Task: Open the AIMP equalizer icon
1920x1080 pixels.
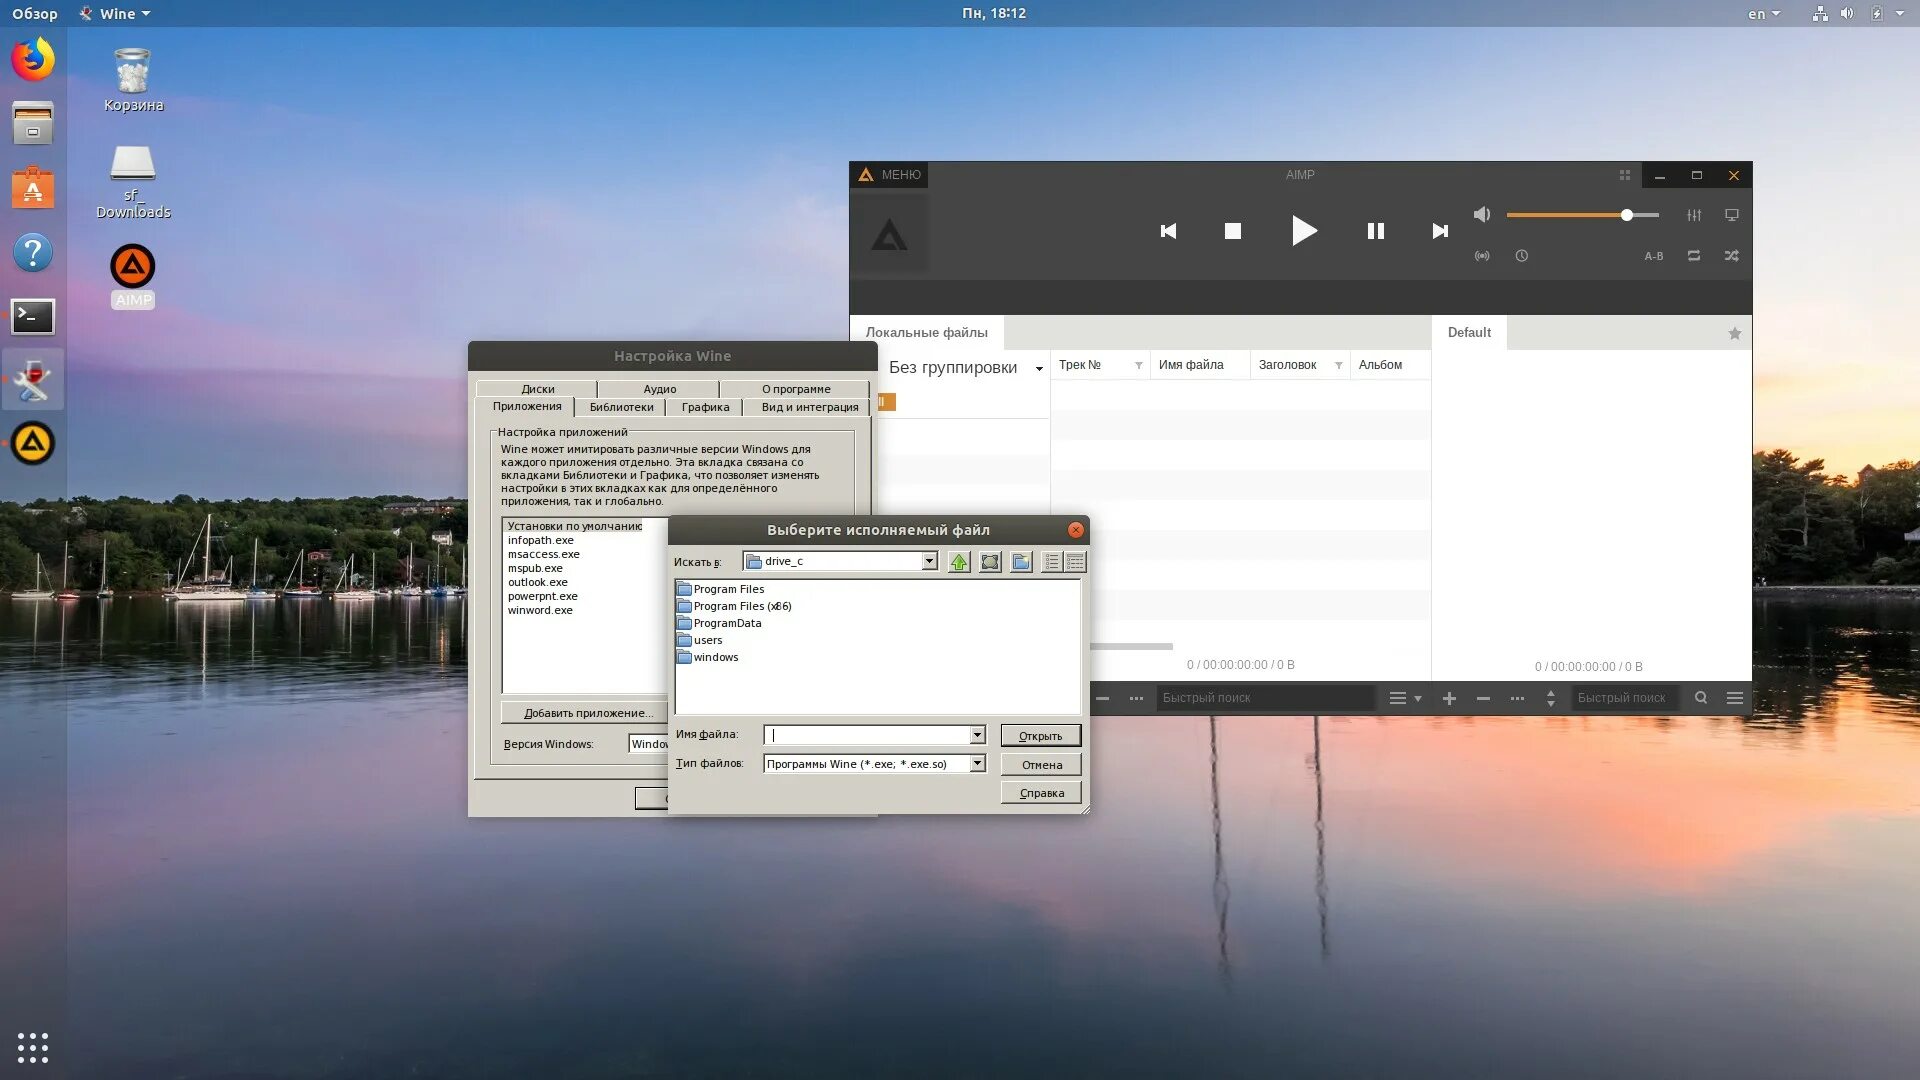Action: [x=1694, y=215]
